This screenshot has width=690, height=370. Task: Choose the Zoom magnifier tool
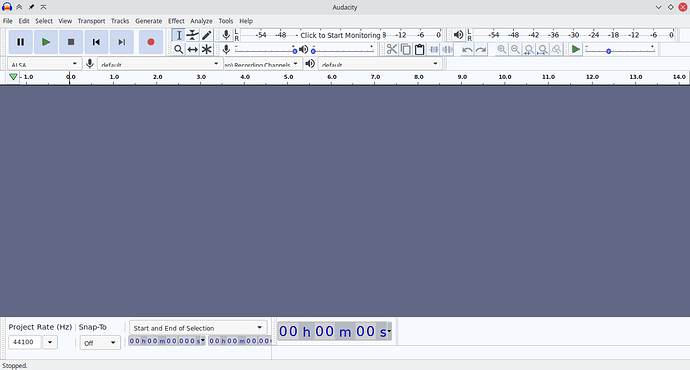coord(178,49)
